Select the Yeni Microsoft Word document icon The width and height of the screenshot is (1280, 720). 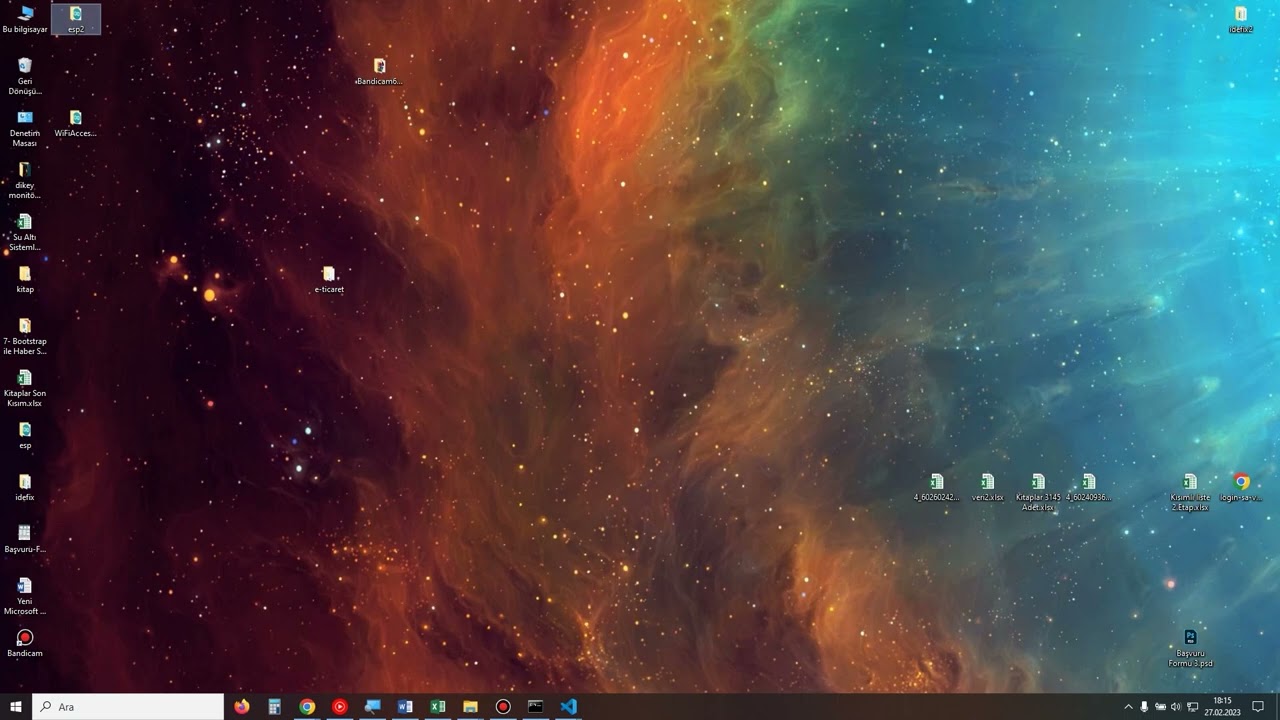(25, 596)
